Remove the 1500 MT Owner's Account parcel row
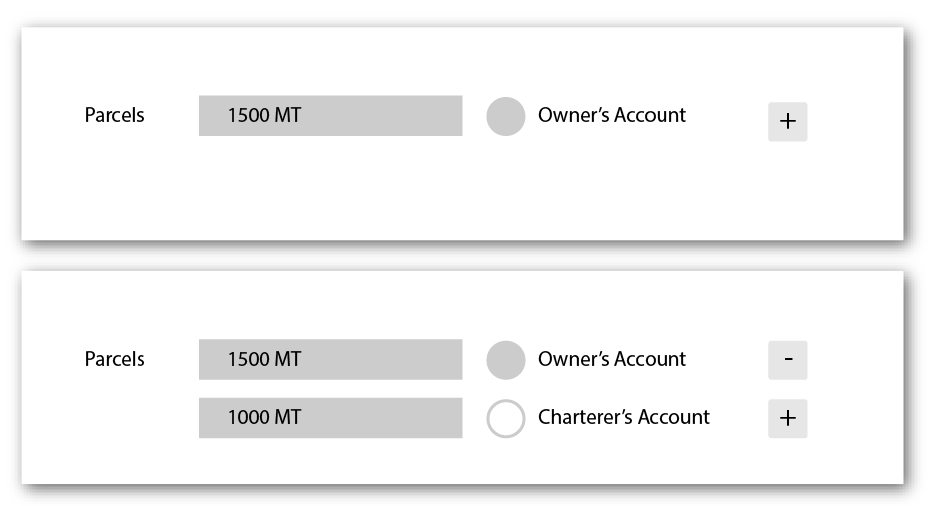This screenshot has height=506, width=928. 787,360
